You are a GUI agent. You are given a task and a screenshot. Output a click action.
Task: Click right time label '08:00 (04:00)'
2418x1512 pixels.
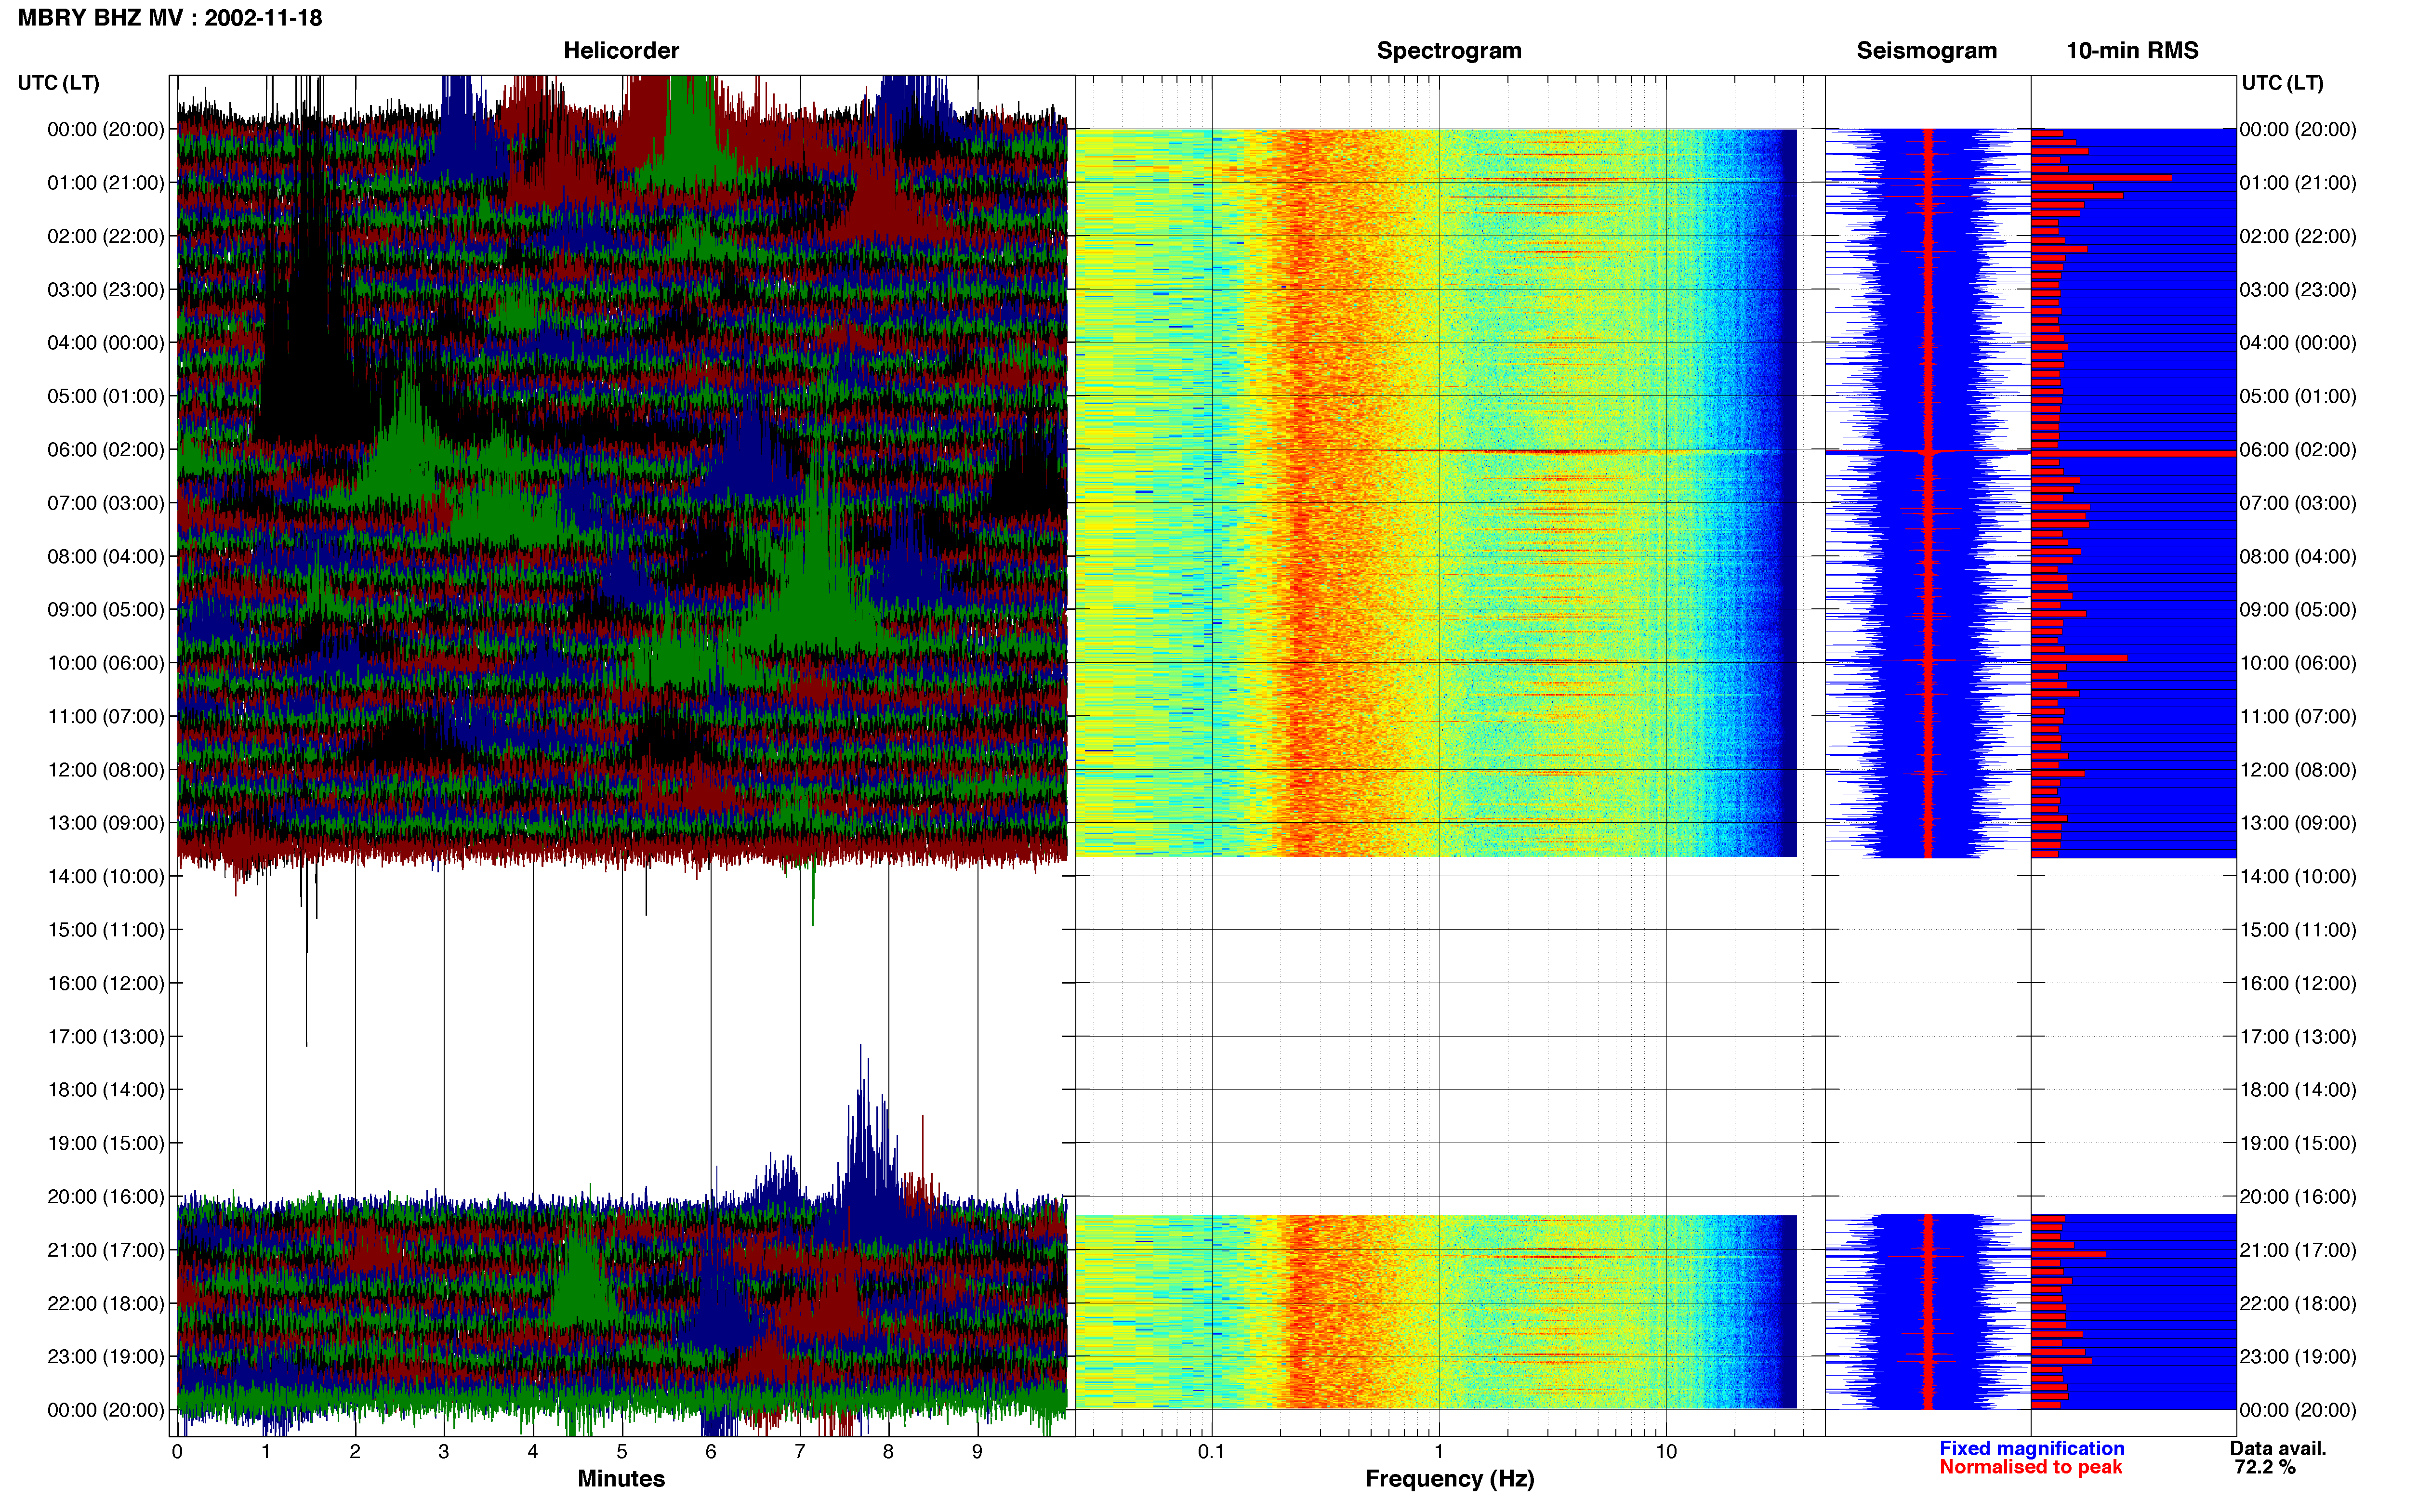point(2298,557)
